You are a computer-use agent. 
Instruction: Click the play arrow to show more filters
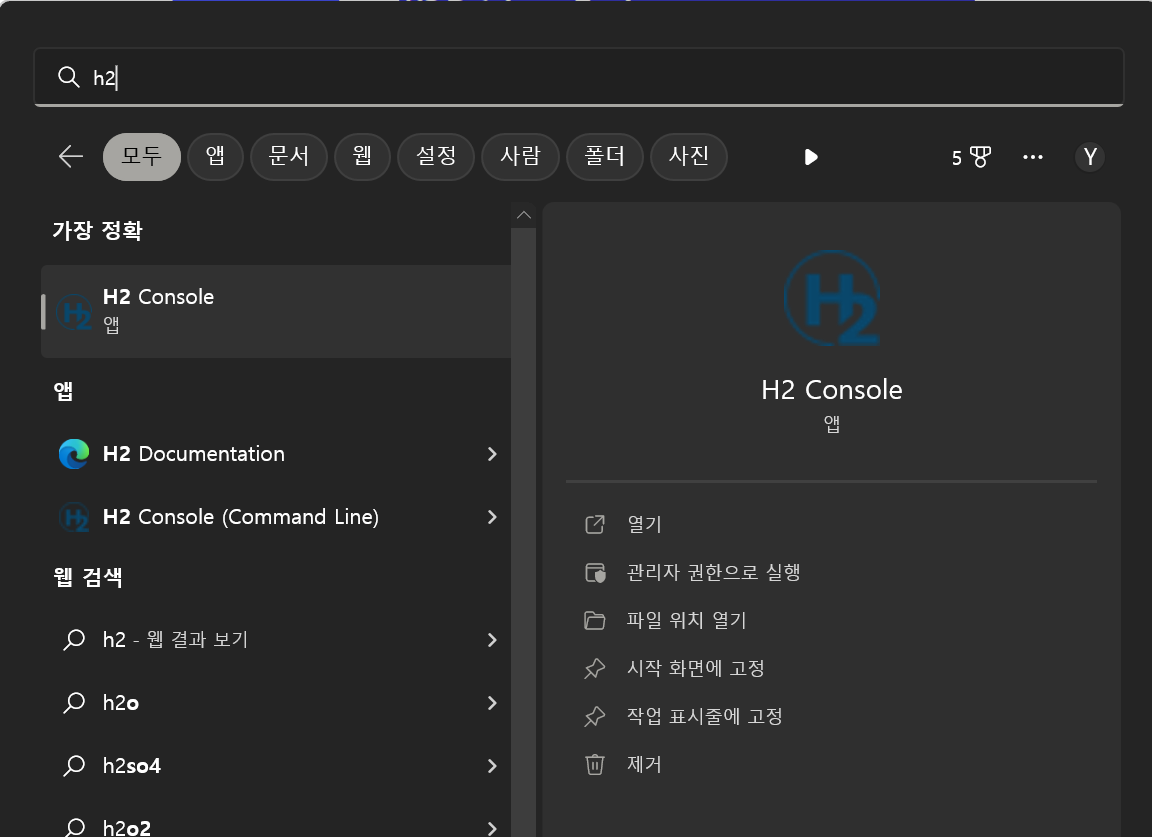tap(811, 157)
